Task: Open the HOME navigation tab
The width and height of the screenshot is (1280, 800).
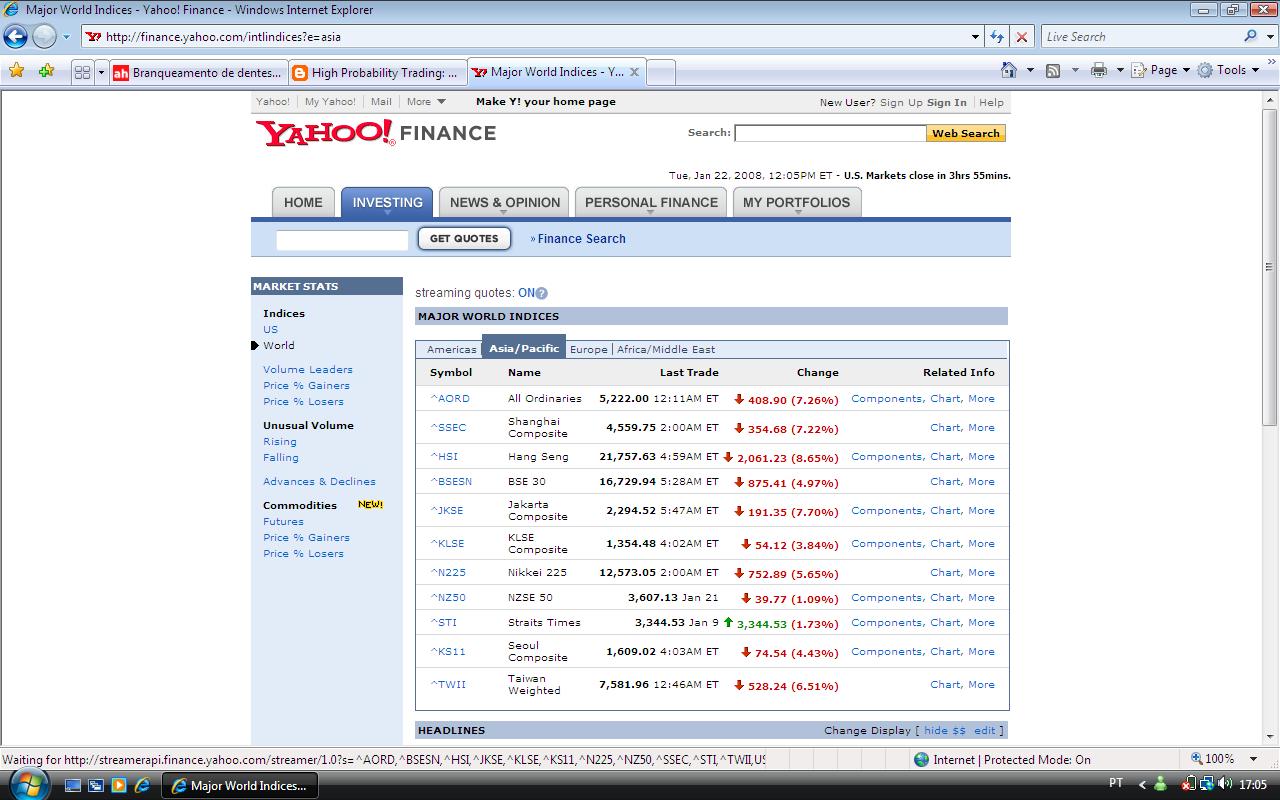Action: [x=303, y=202]
